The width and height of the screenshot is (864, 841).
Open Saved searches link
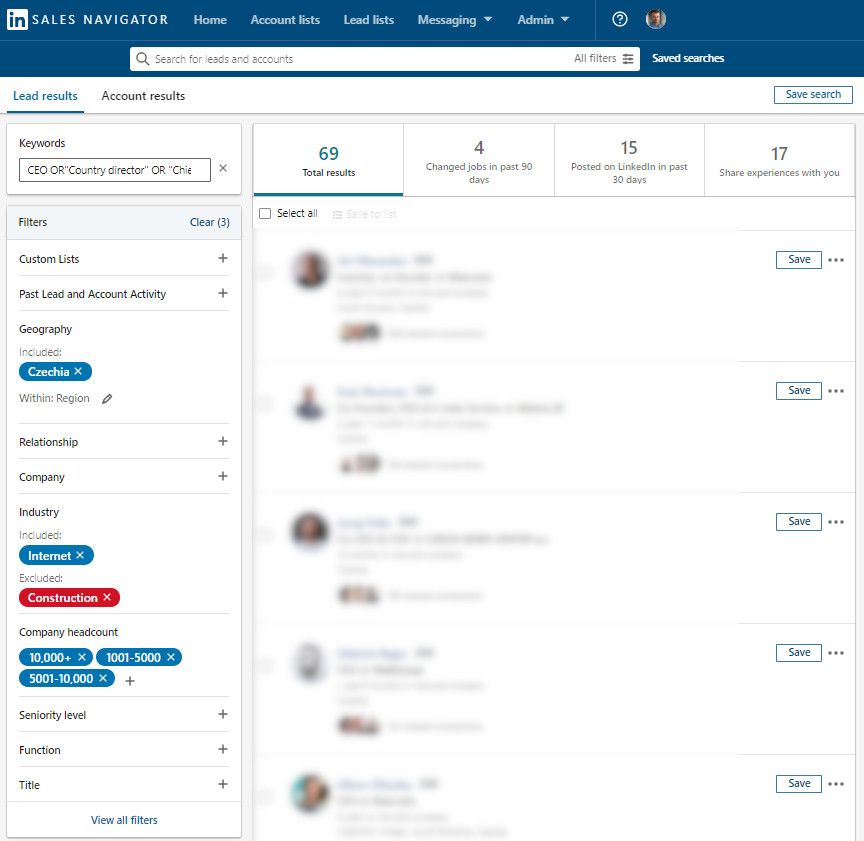(x=688, y=58)
